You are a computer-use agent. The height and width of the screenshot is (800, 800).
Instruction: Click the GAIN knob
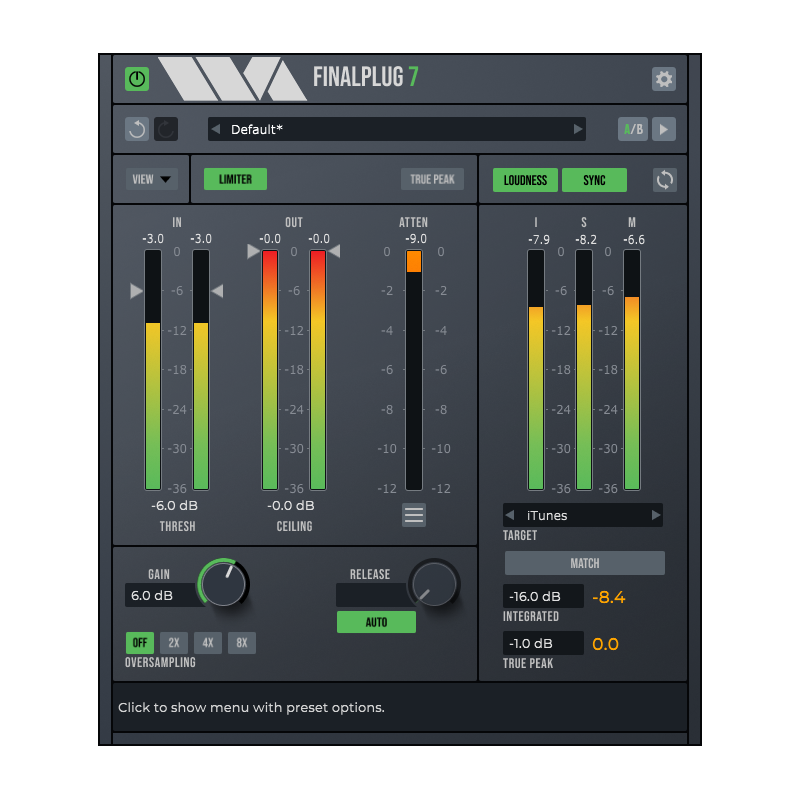point(222,584)
